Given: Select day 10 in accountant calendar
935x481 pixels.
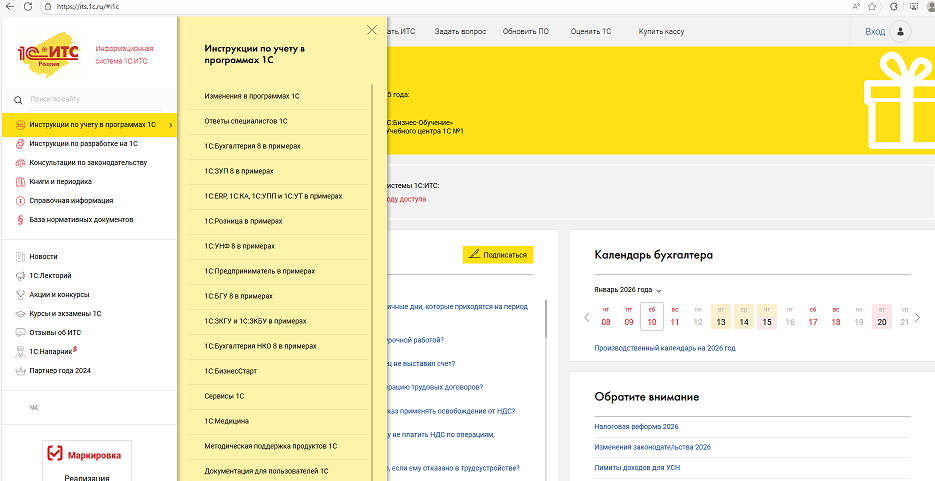Looking at the screenshot, I should pyautogui.click(x=652, y=317).
